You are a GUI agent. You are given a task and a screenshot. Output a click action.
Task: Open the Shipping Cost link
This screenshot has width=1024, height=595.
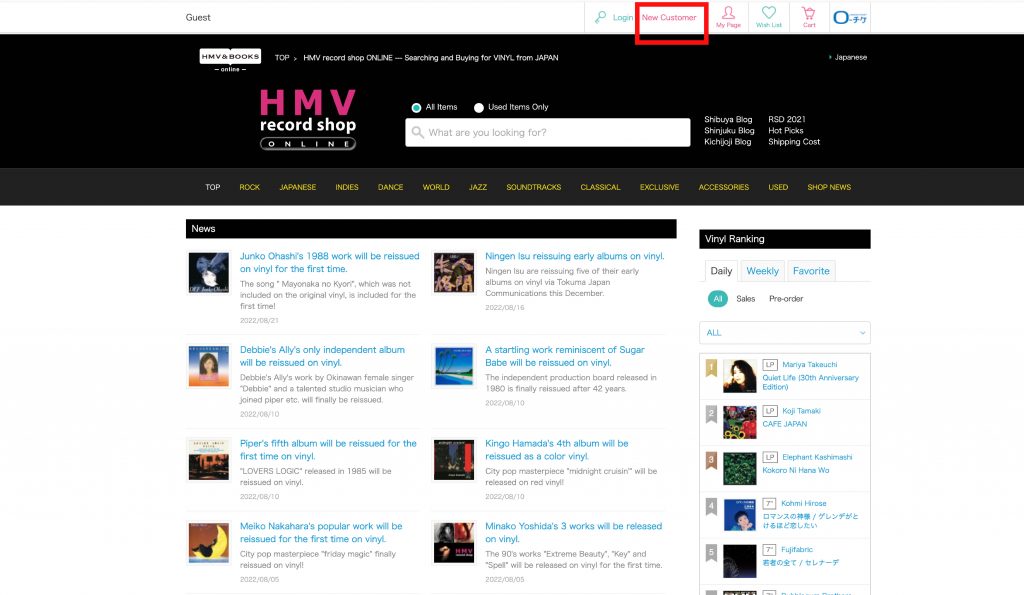coord(794,142)
